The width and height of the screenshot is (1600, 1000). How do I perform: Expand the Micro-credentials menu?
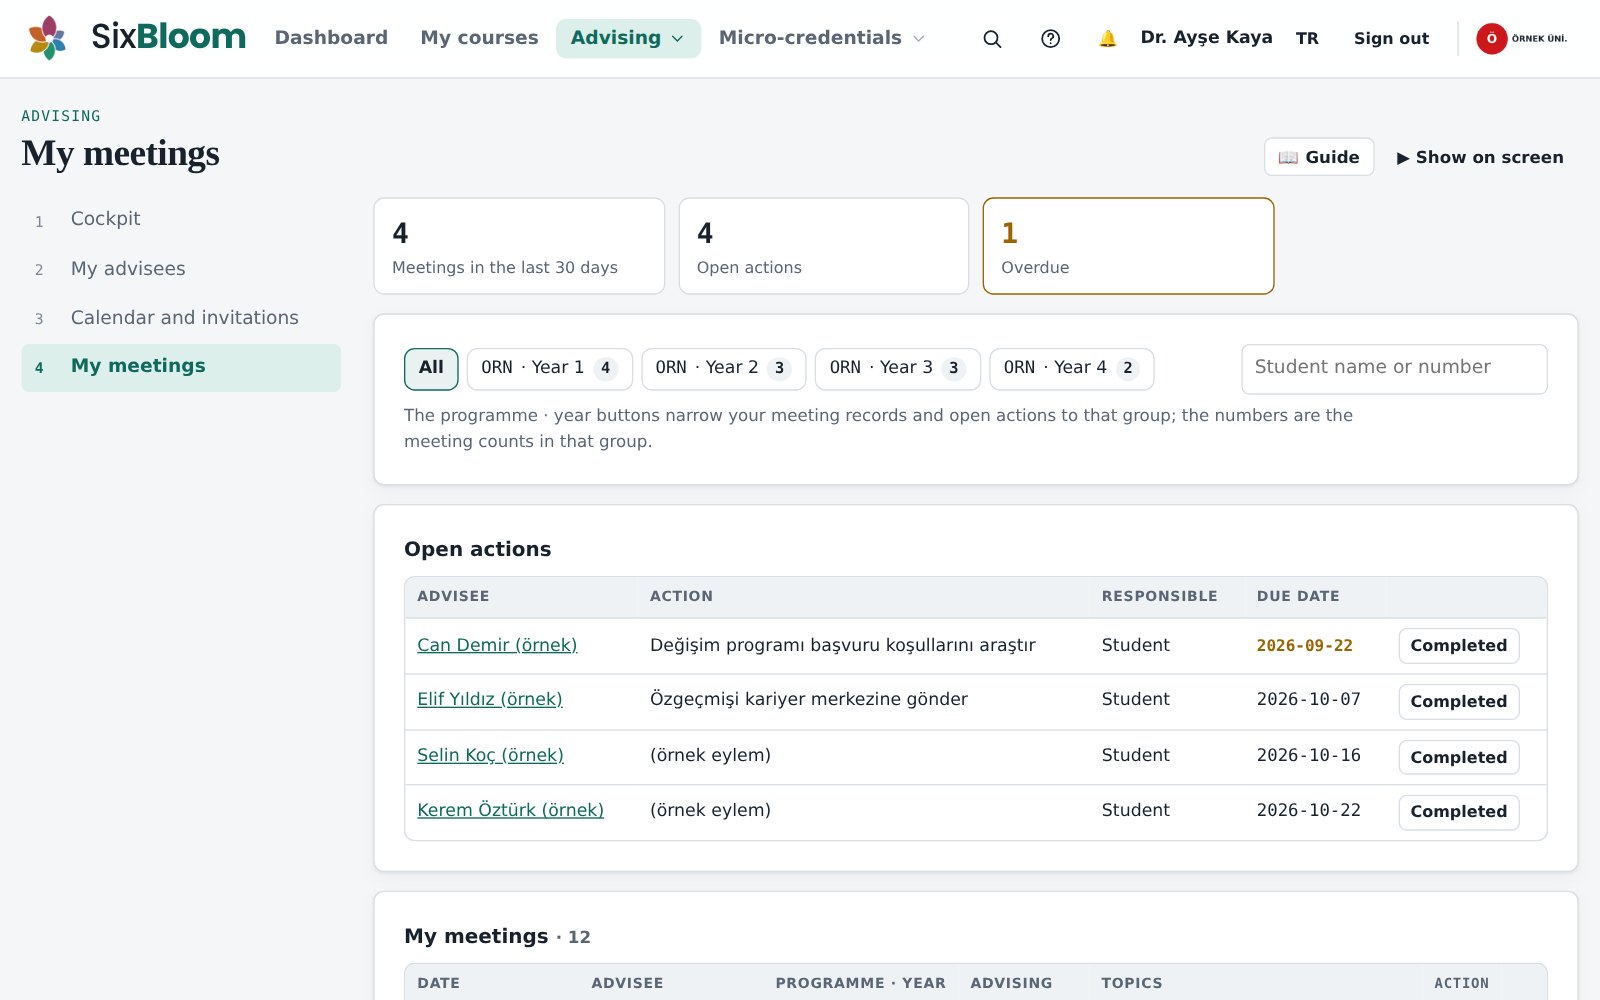coord(822,38)
